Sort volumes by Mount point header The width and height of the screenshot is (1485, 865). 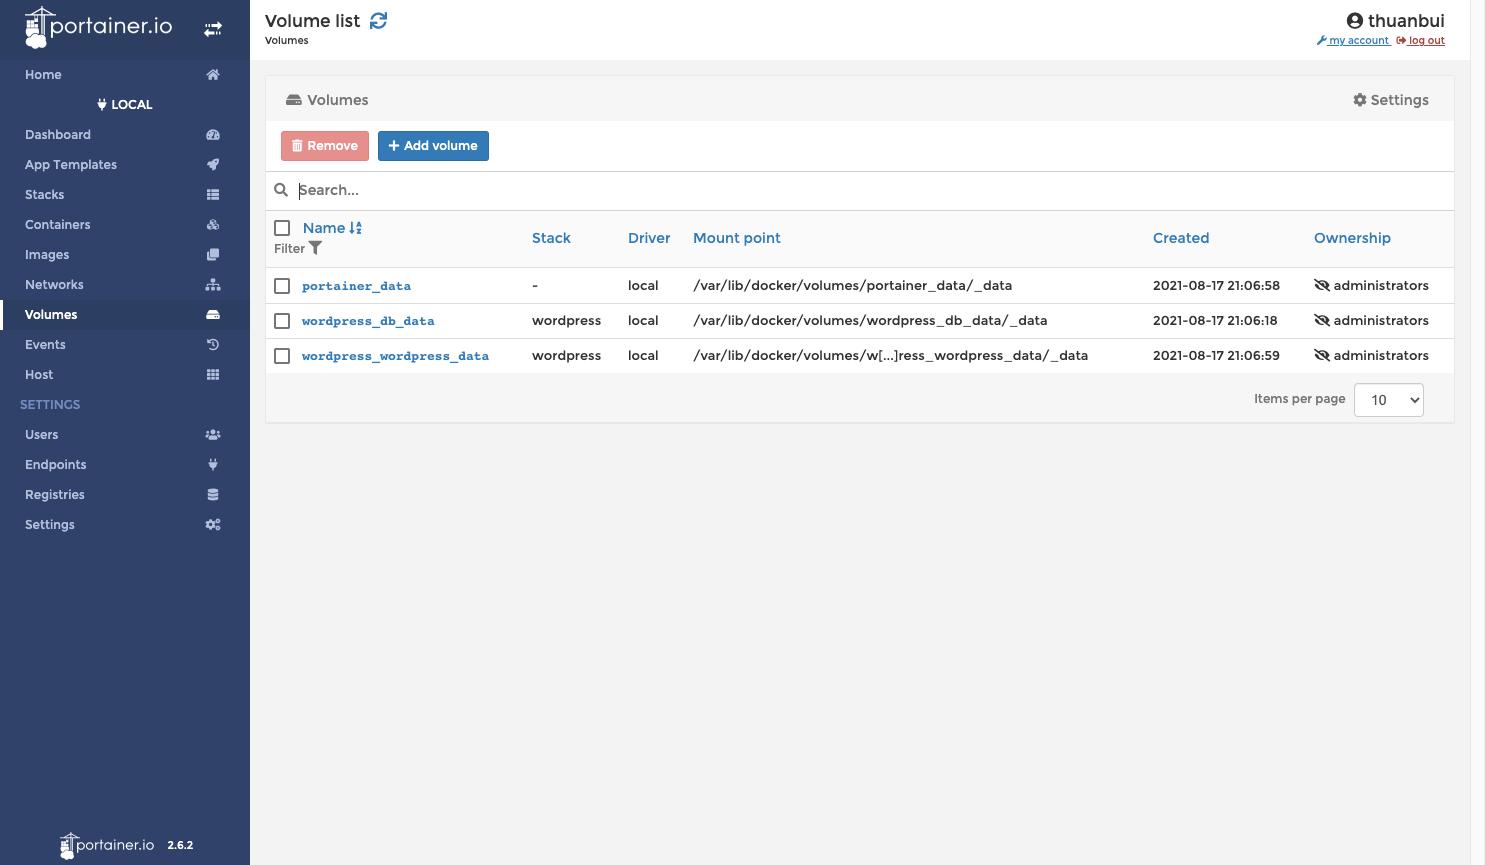[736, 238]
